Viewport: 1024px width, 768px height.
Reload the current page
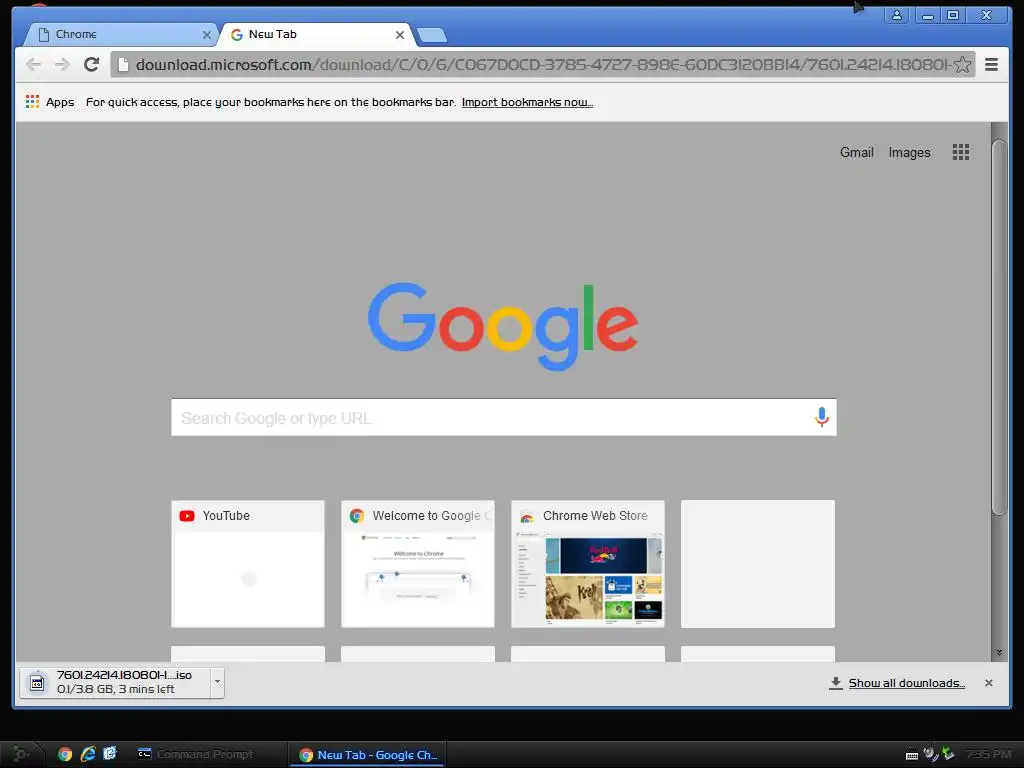tap(91, 65)
